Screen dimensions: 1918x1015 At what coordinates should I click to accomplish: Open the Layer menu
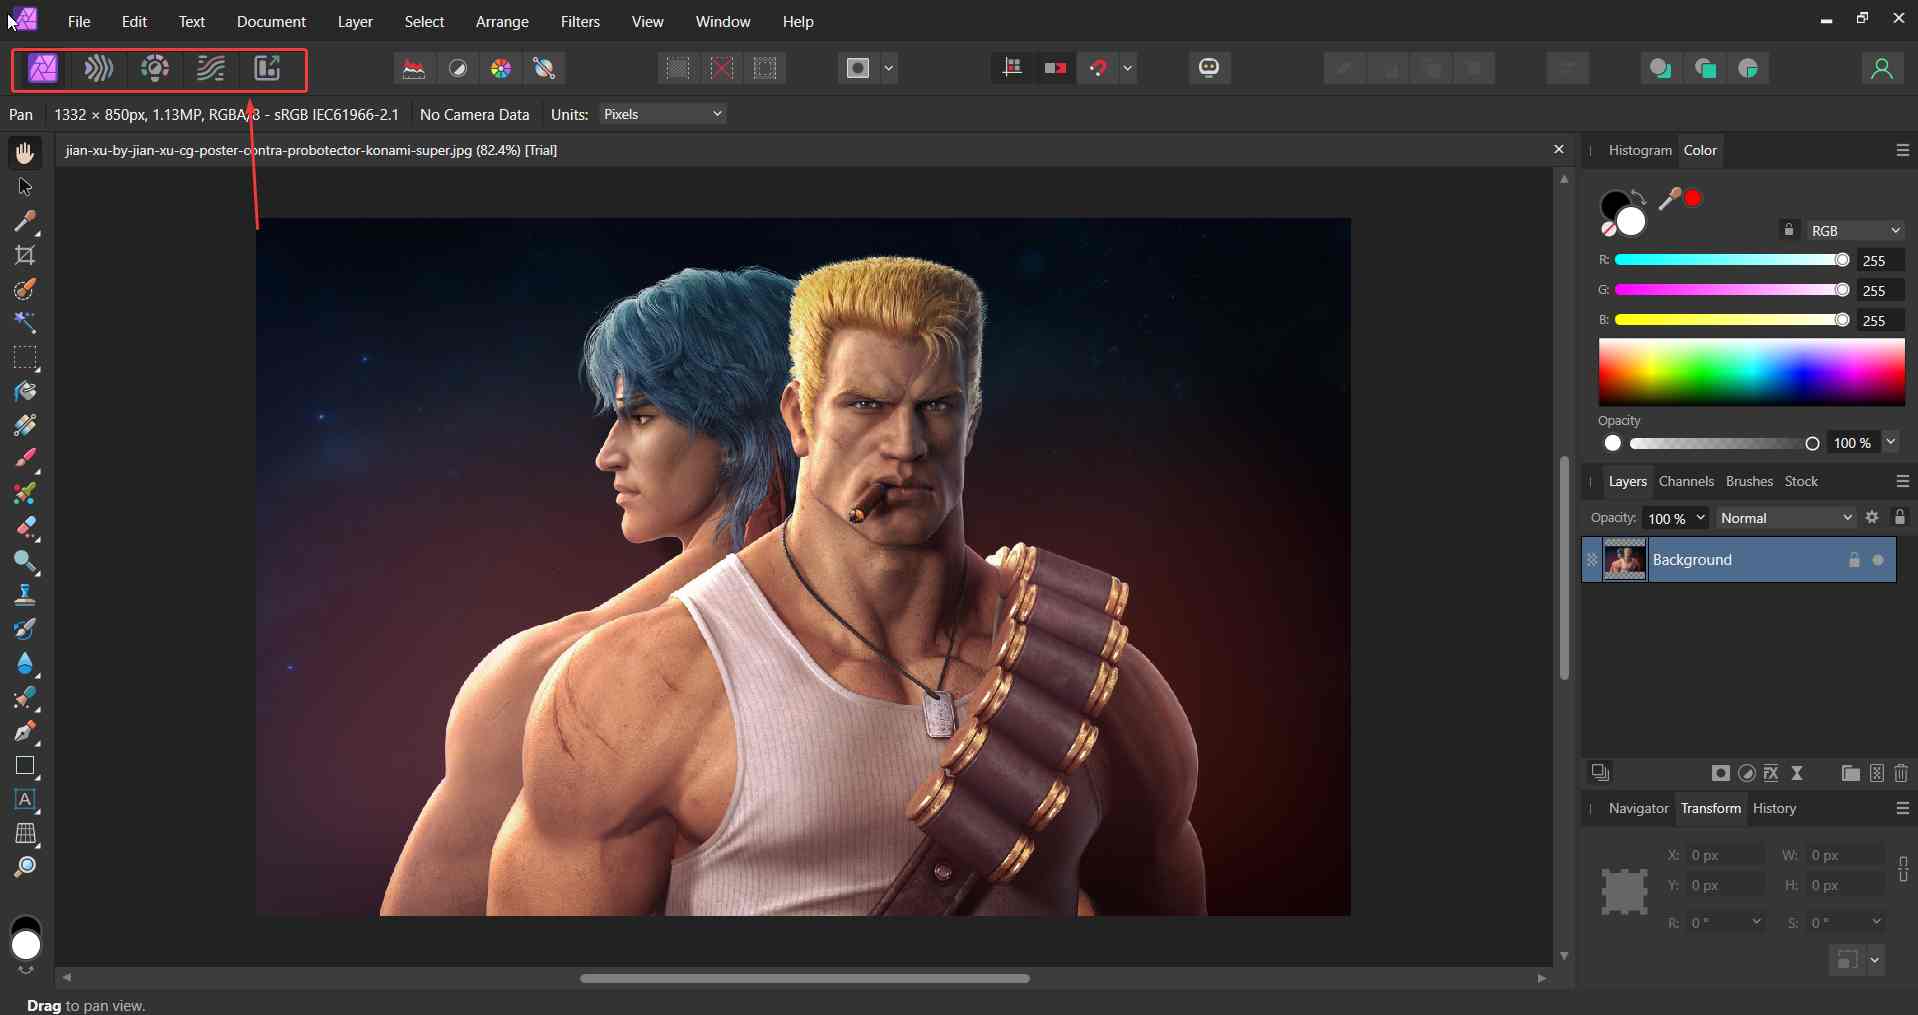(355, 21)
